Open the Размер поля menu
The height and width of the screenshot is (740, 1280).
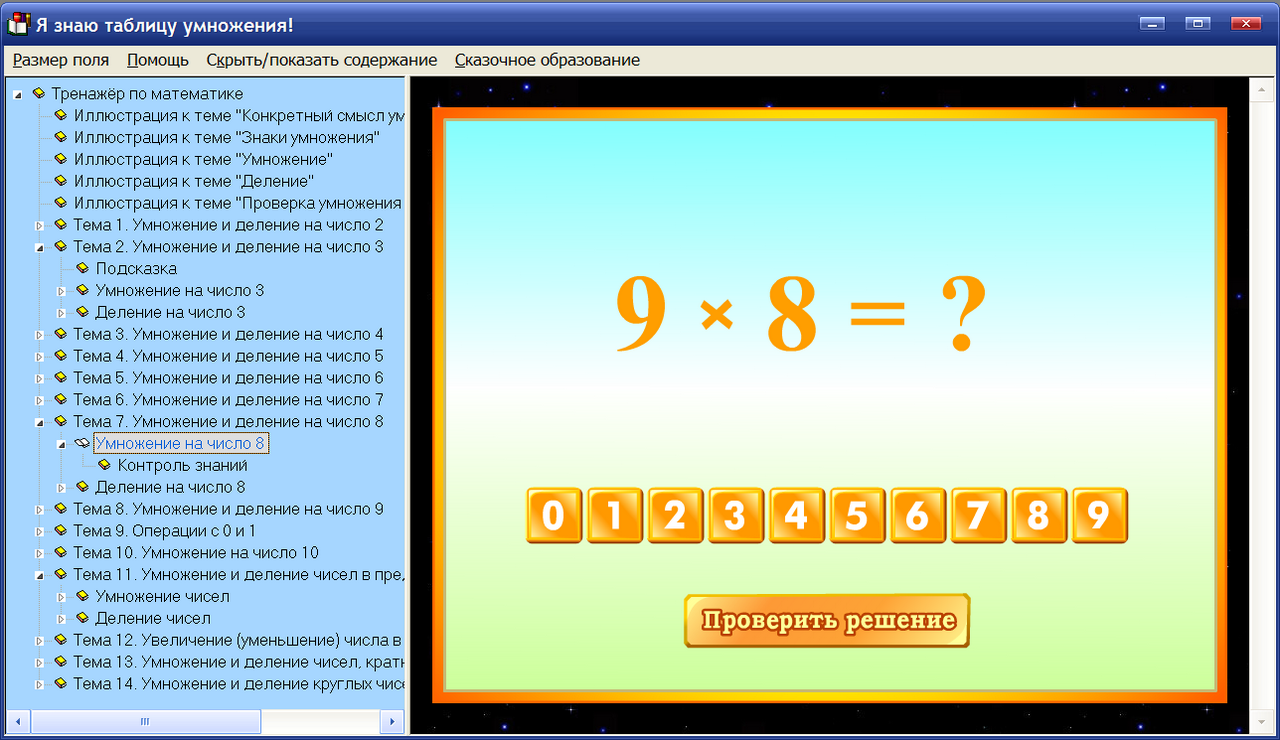tap(61, 60)
